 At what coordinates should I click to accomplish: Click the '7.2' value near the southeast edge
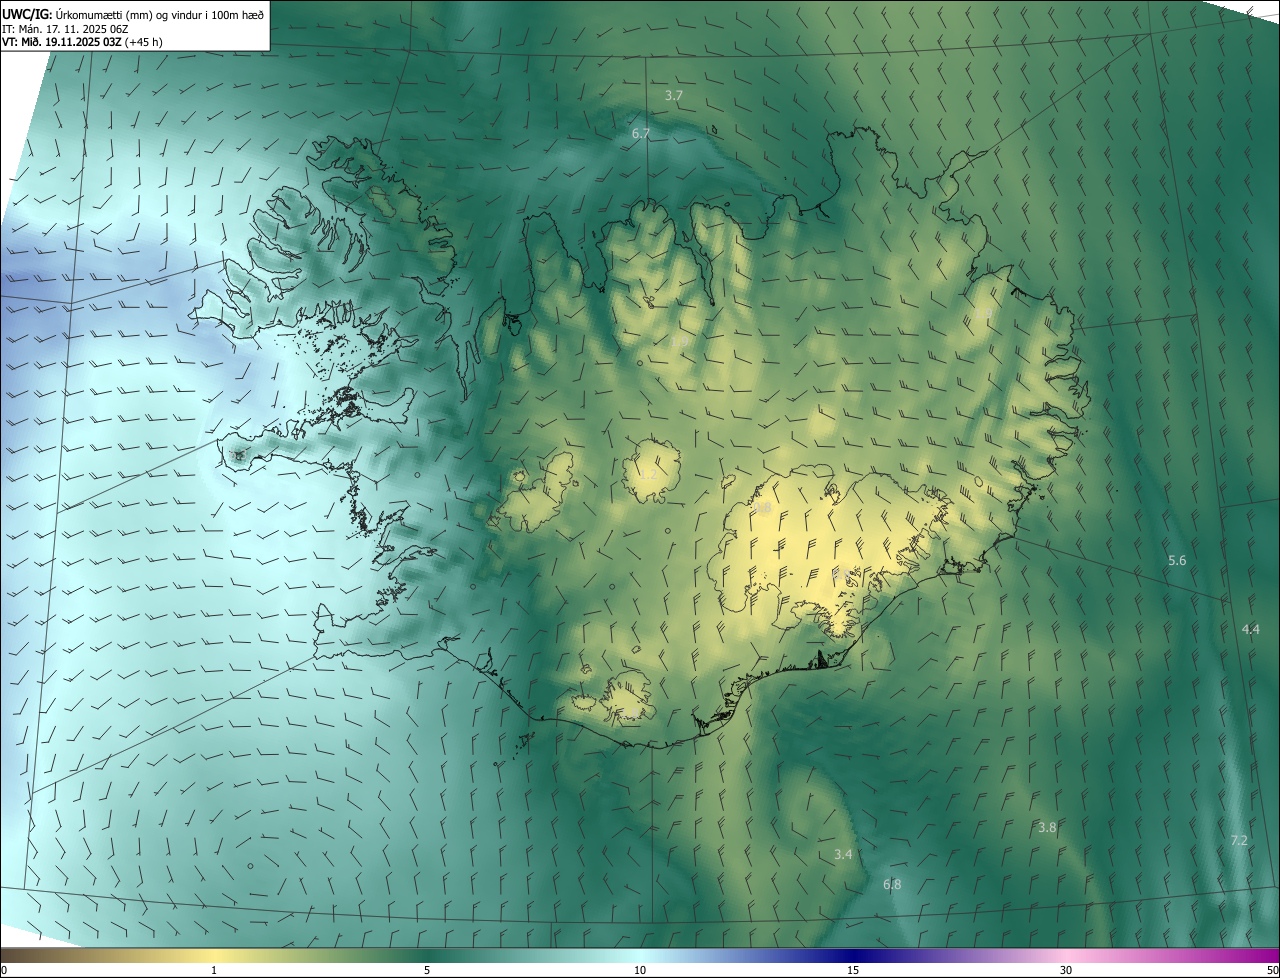pos(1239,840)
